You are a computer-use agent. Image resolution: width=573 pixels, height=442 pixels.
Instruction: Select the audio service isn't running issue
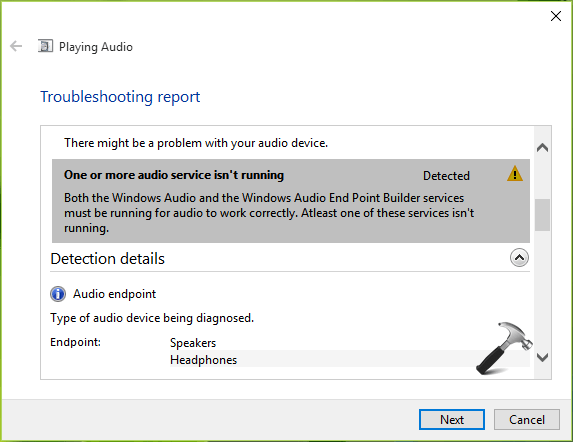291,201
